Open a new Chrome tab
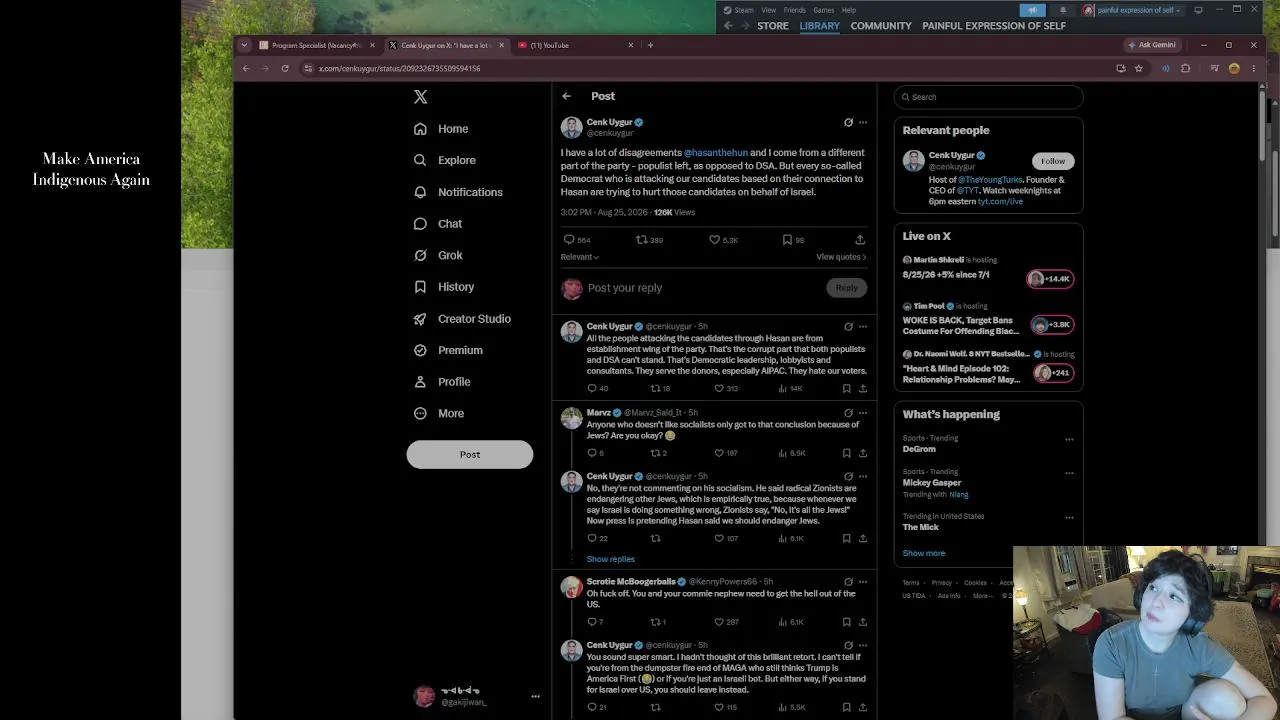1280x720 pixels. coord(650,45)
